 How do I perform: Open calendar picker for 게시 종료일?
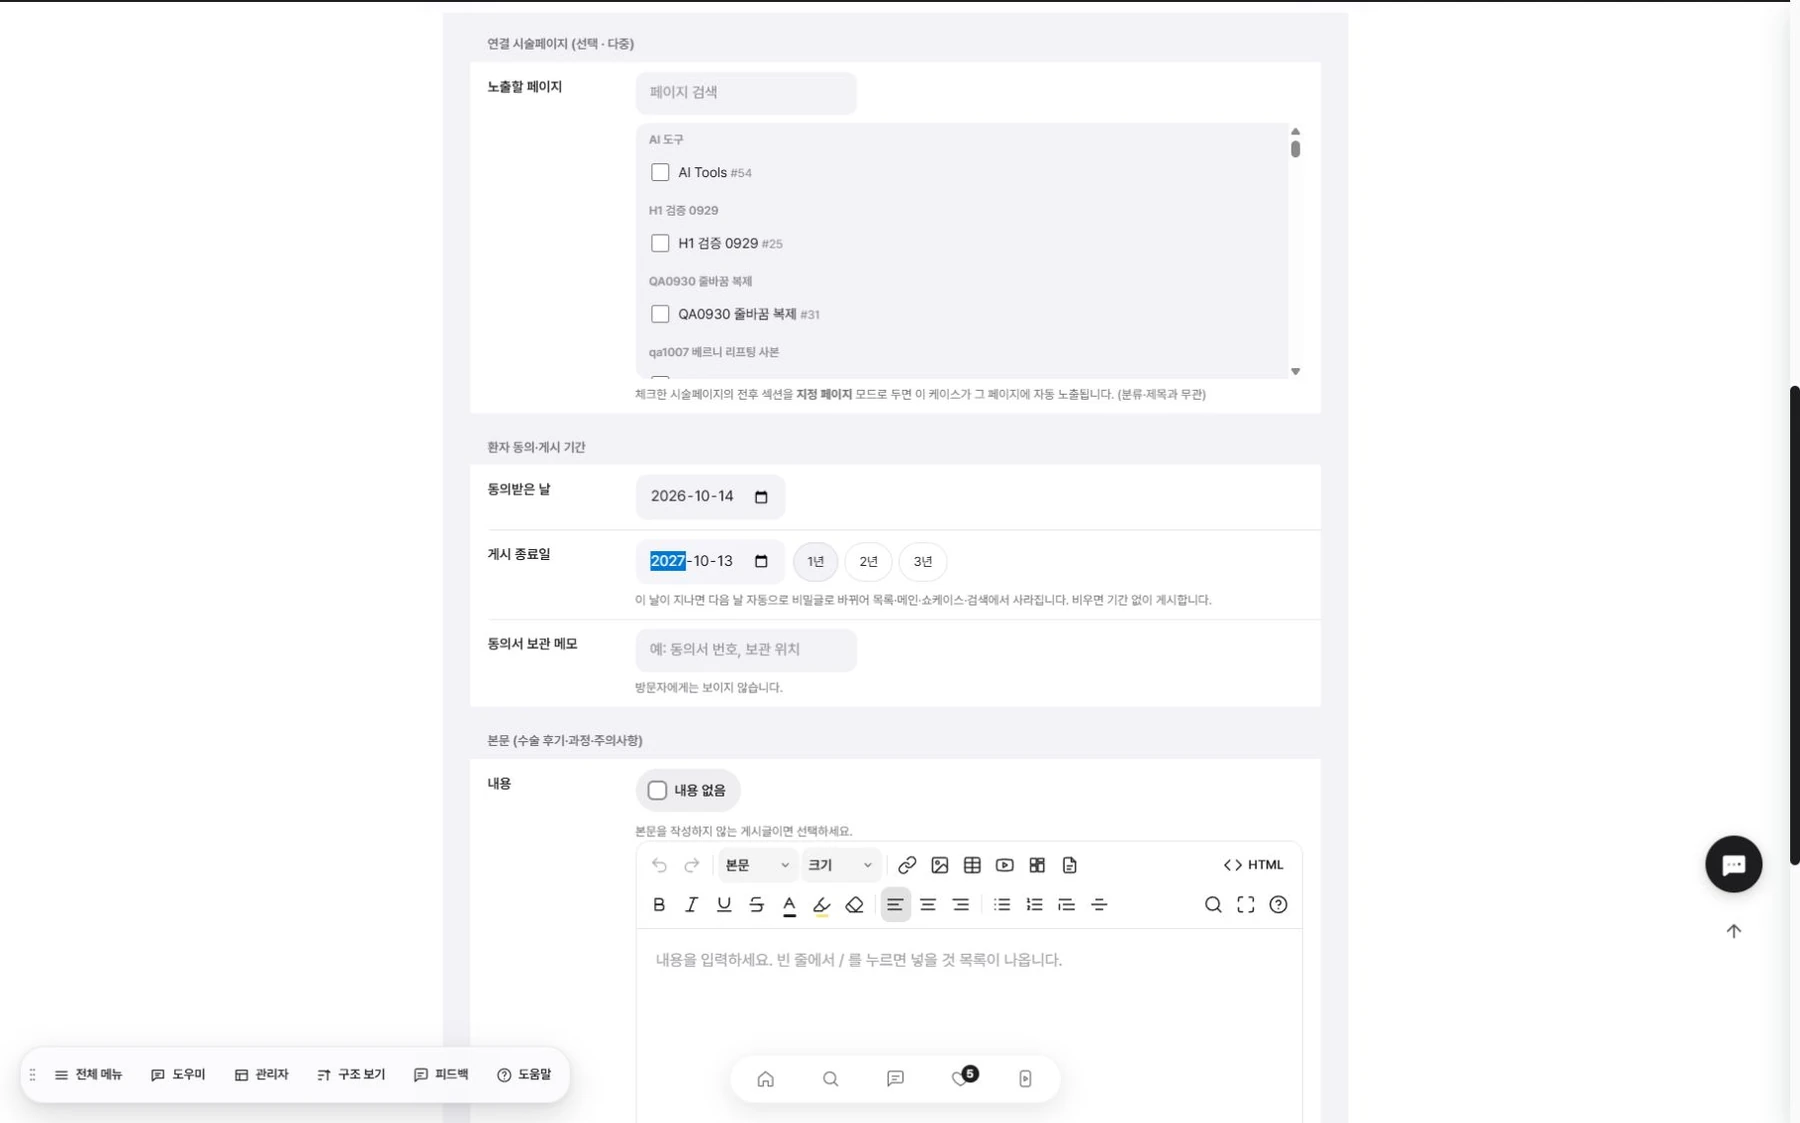[761, 561]
